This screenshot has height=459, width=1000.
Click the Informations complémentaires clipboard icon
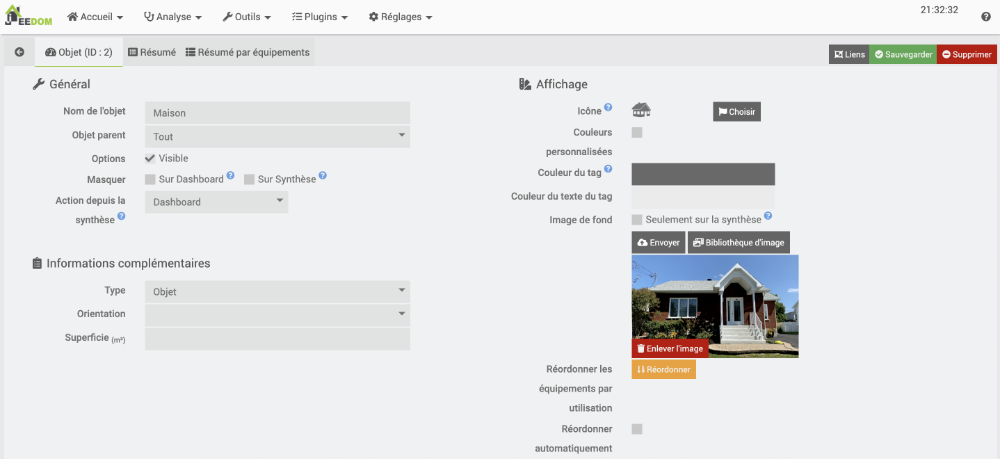coord(38,263)
